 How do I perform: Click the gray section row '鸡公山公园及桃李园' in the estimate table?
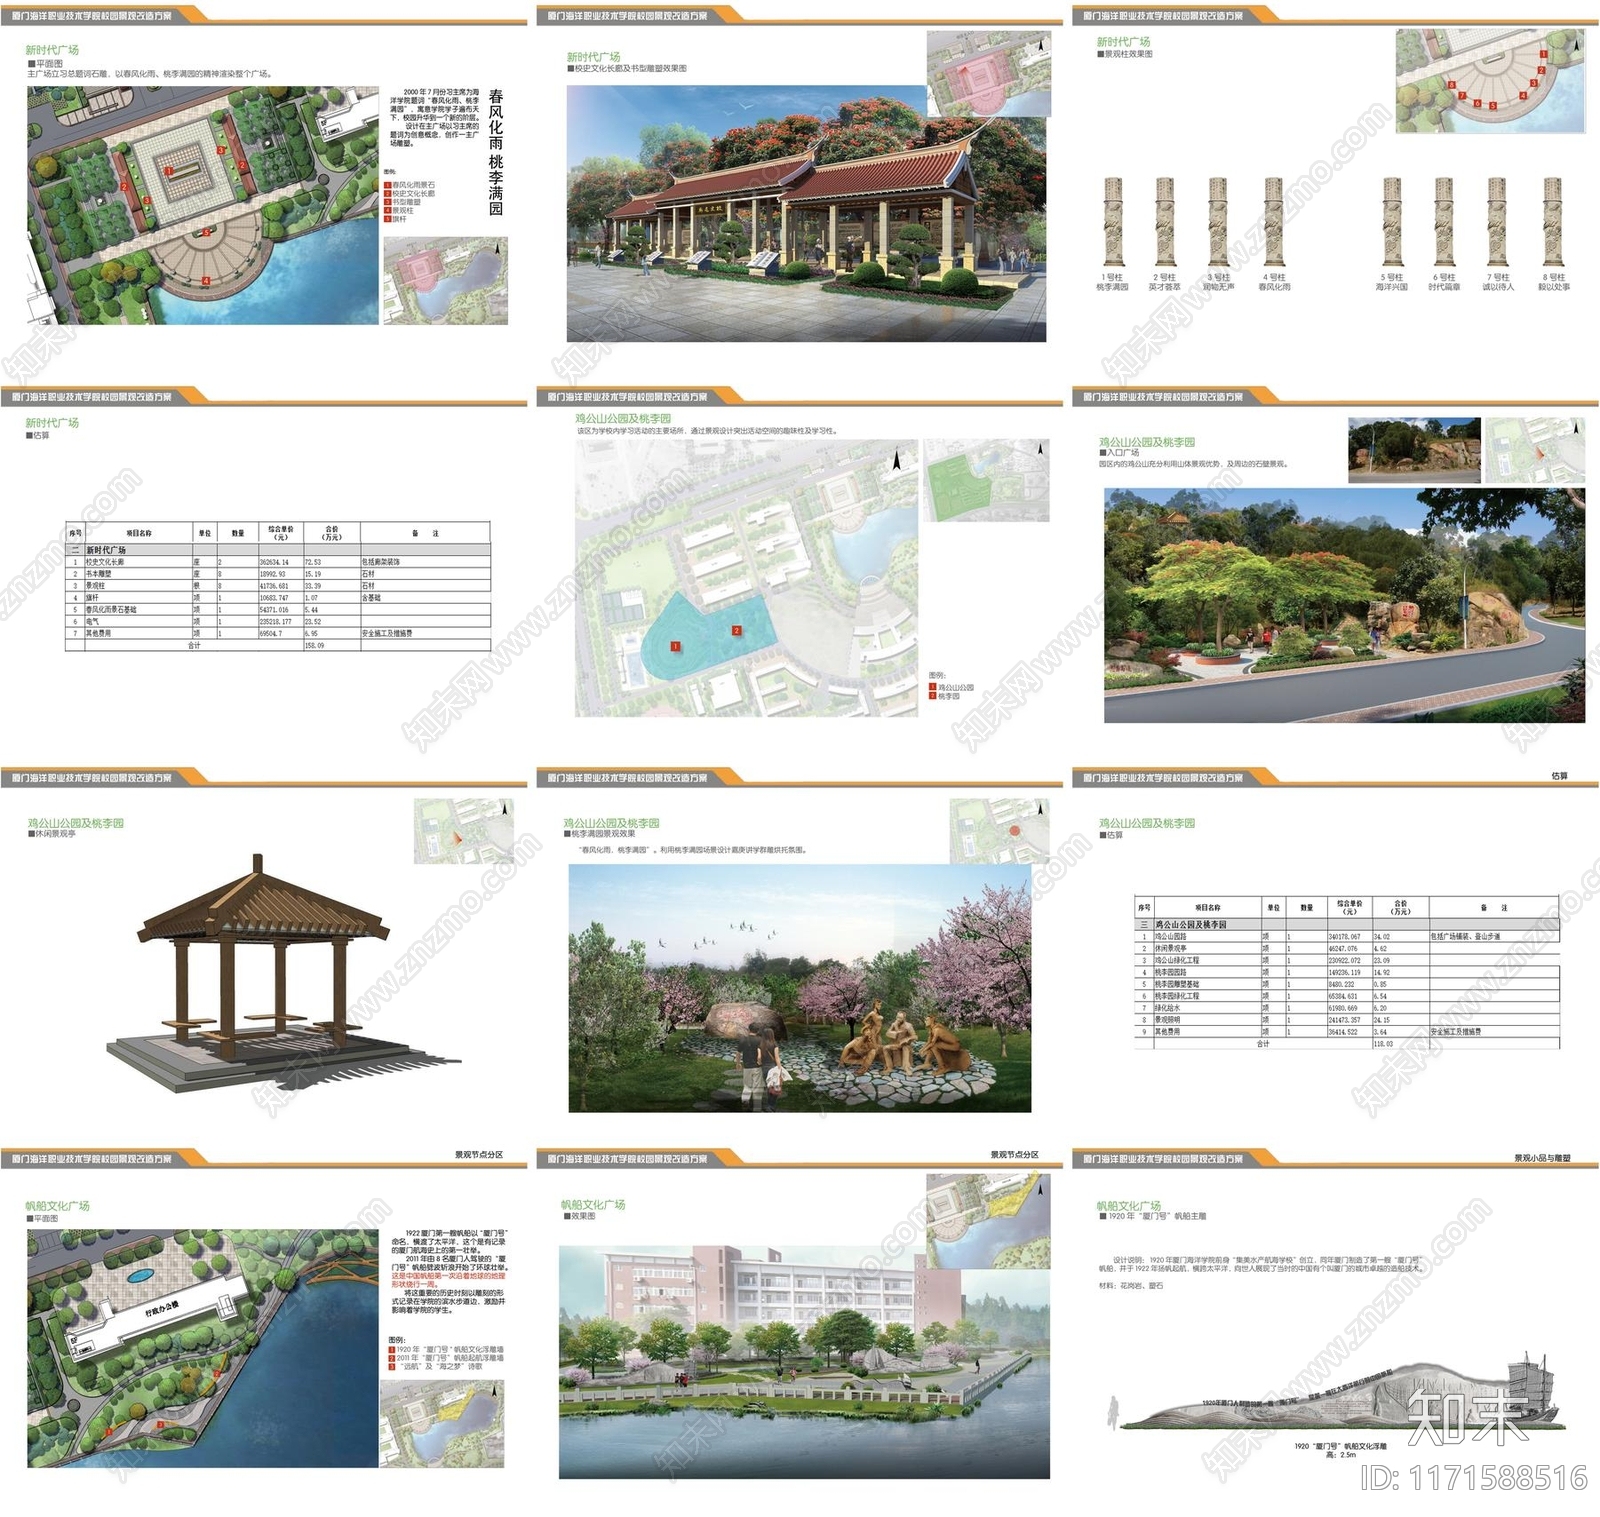coord(1347,925)
